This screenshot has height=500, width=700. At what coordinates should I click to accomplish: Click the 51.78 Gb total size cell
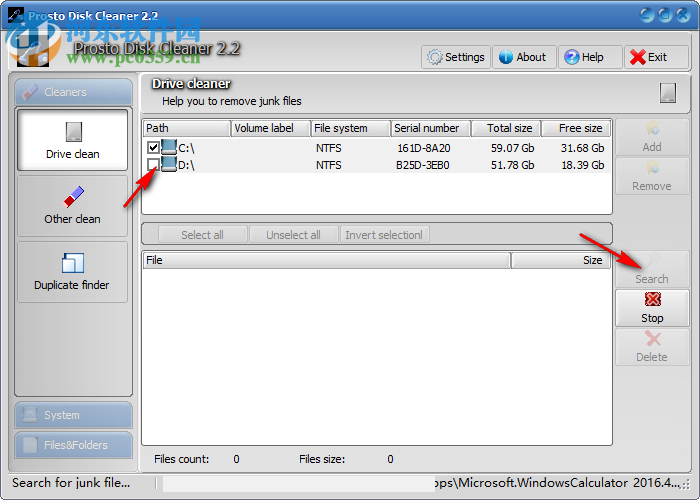[x=512, y=165]
